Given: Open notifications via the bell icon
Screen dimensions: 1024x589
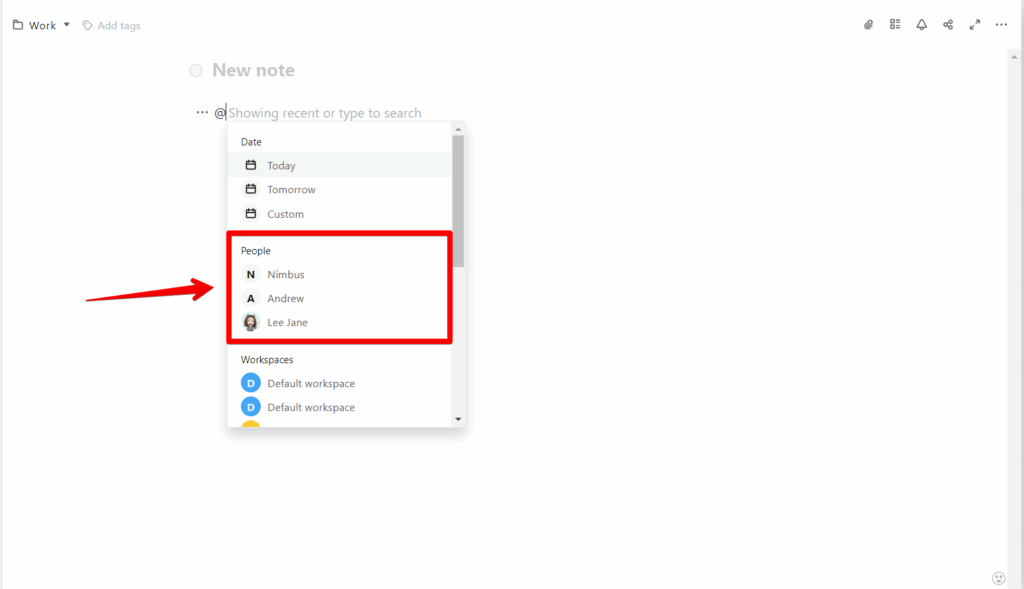Looking at the screenshot, I should [x=921, y=24].
